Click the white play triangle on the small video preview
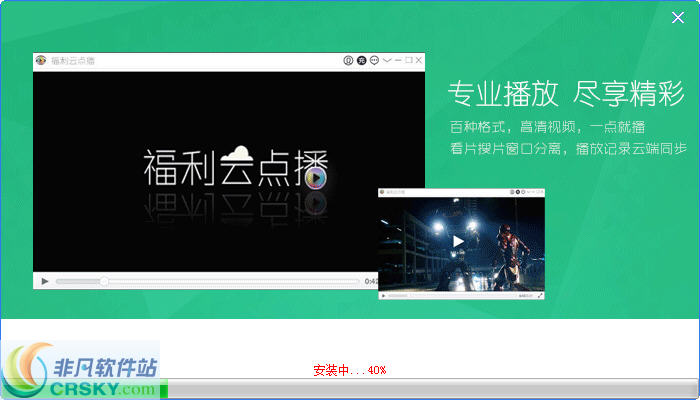 [x=458, y=242]
